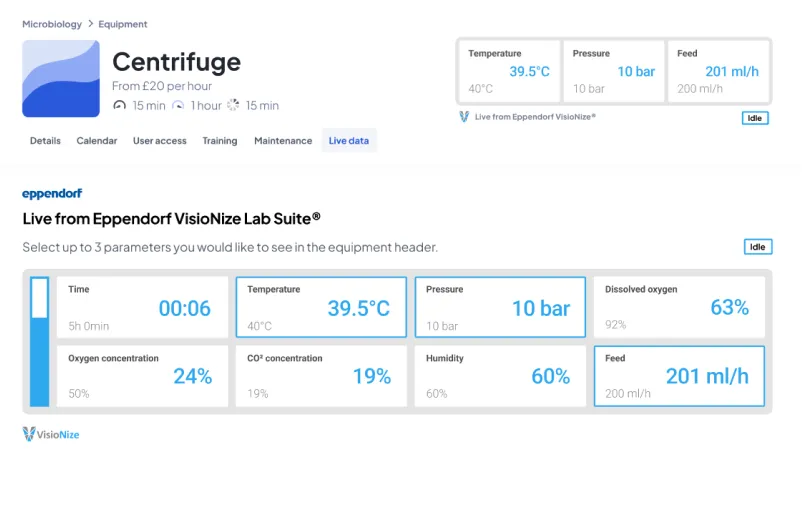Deselect the Feed parameter tile

(678, 376)
